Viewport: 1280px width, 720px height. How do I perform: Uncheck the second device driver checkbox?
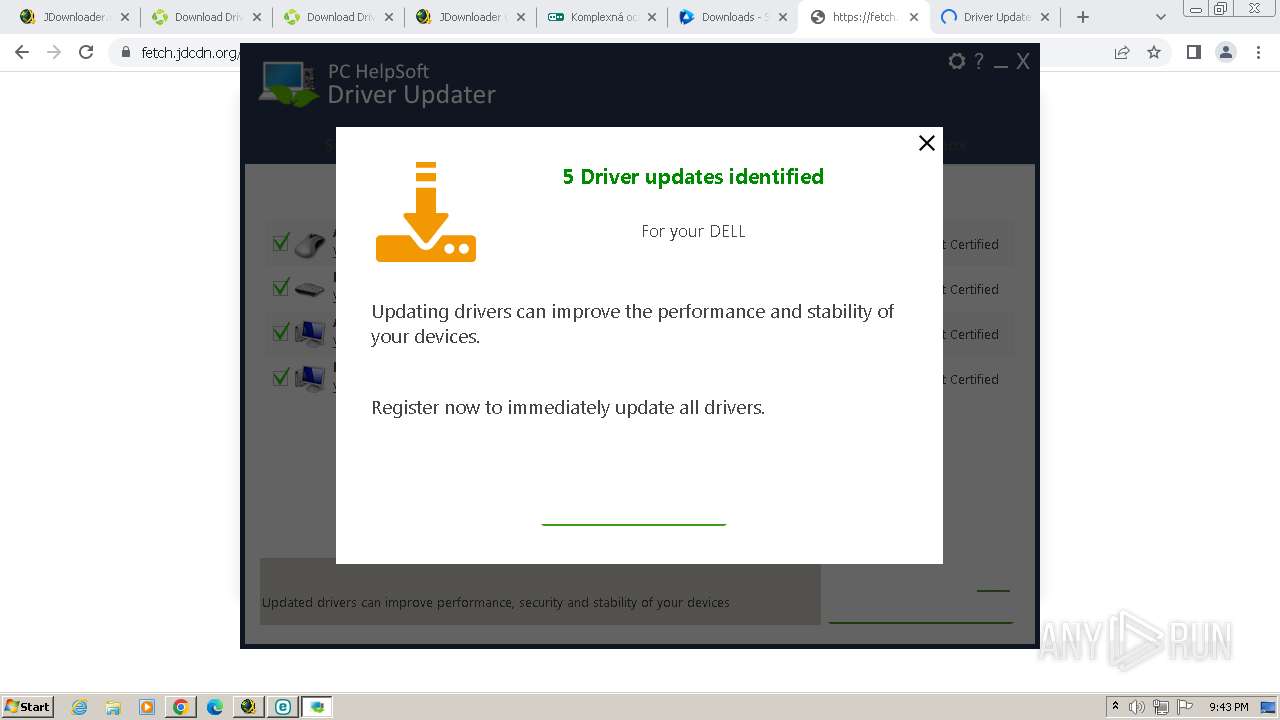click(x=281, y=288)
